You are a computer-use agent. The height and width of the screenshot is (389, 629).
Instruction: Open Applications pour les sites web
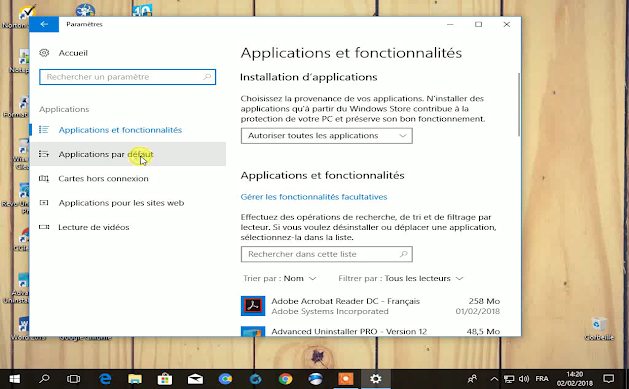point(128,203)
